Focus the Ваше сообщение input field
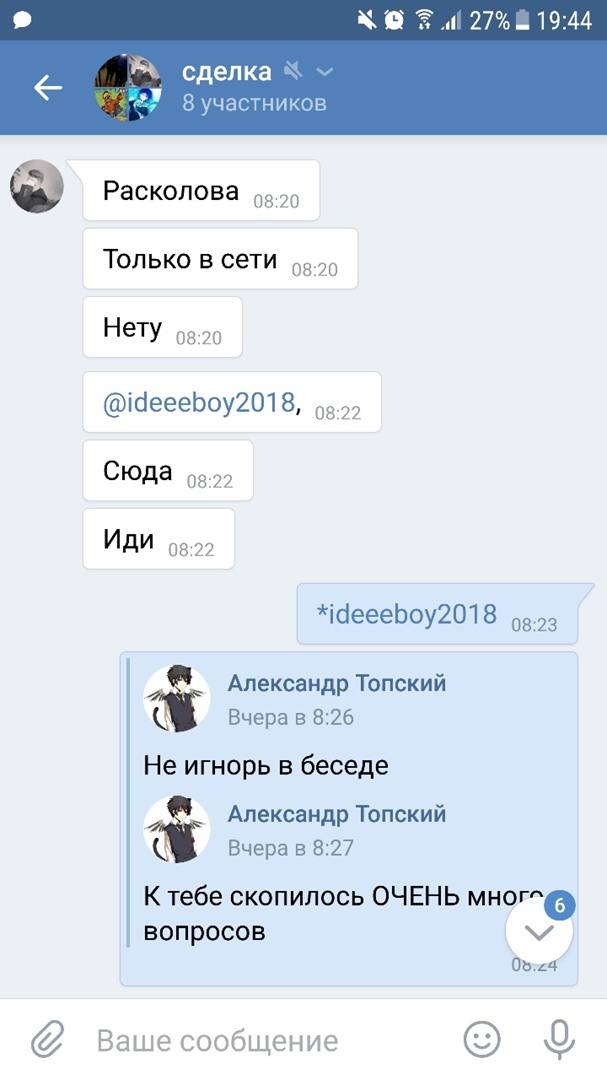 265,1040
